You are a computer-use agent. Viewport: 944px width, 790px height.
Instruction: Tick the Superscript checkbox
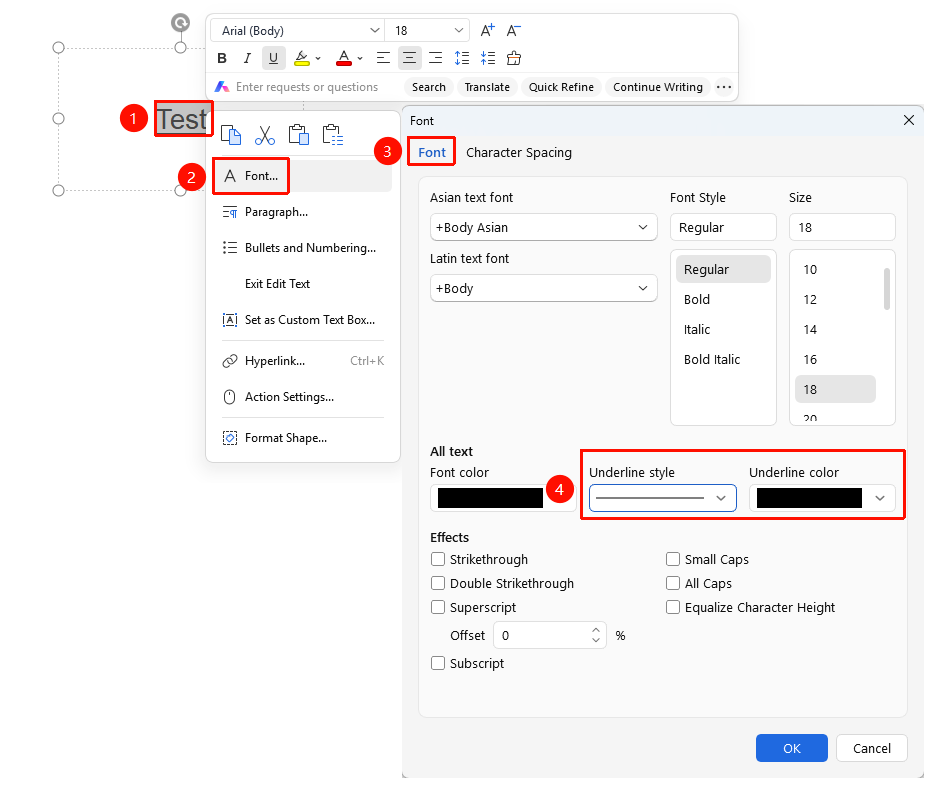tap(438, 608)
